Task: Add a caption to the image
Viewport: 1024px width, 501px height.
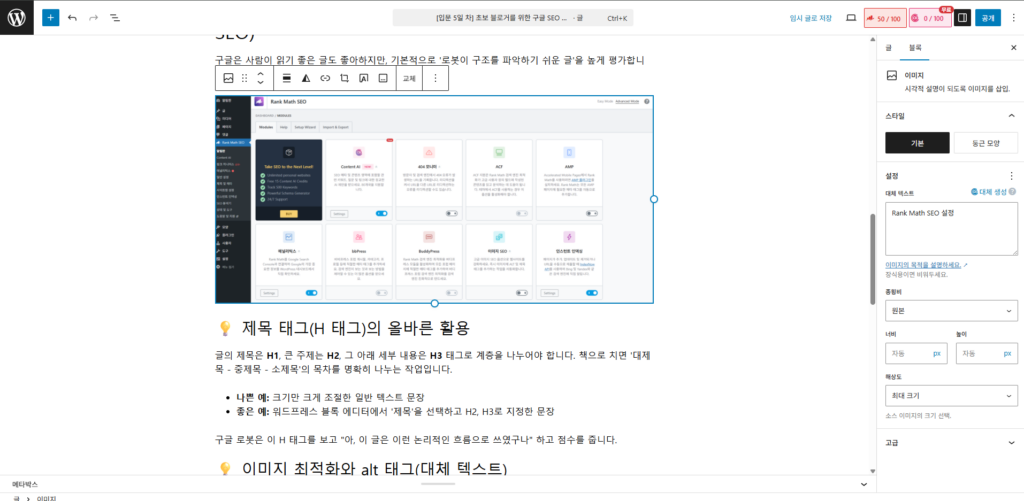Action: coord(383,78)
